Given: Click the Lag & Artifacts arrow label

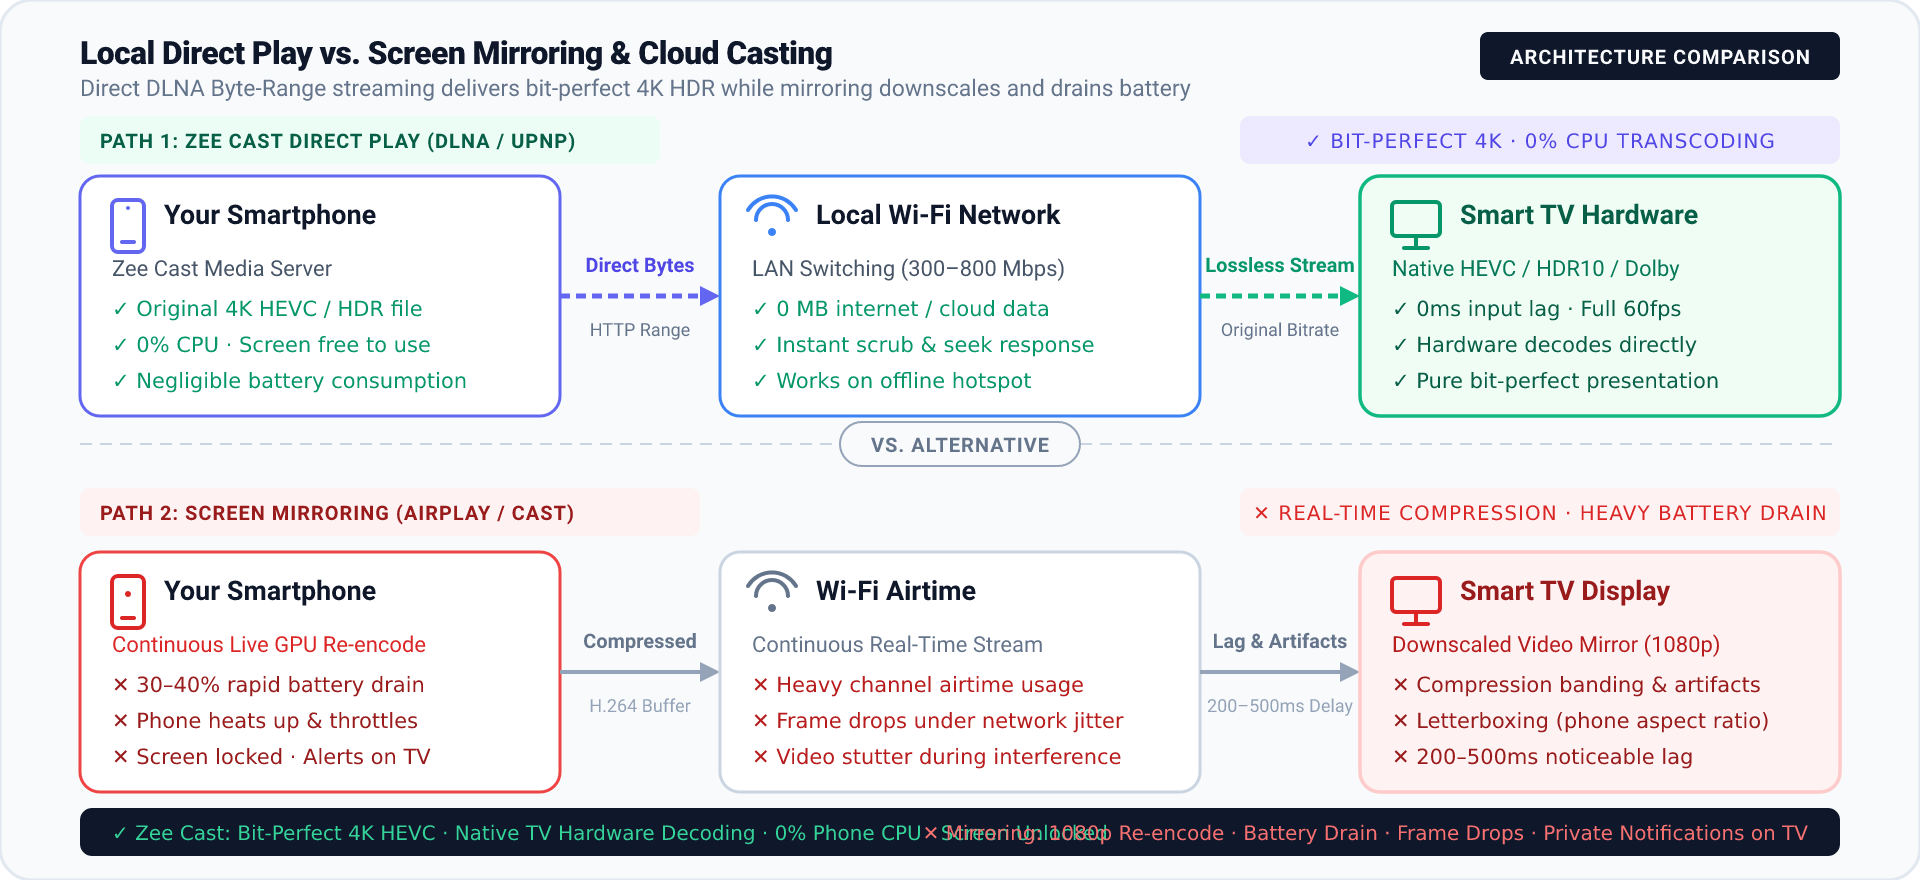Looking at the screenshot, I should [x=1280, y=641].
